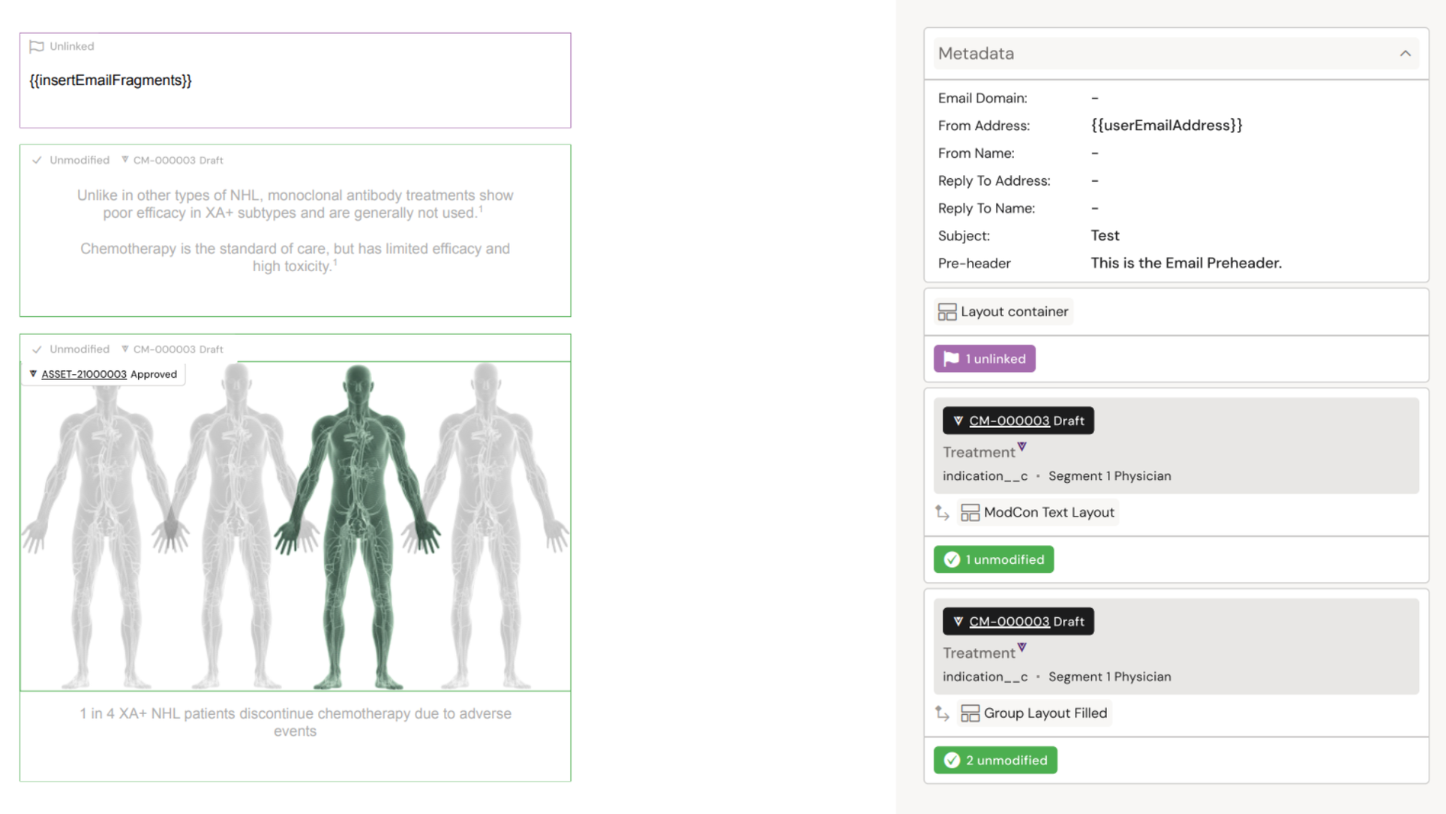
Task: Click the checkmark icon in the 2 unmodified badge
Action: point(952,761)
